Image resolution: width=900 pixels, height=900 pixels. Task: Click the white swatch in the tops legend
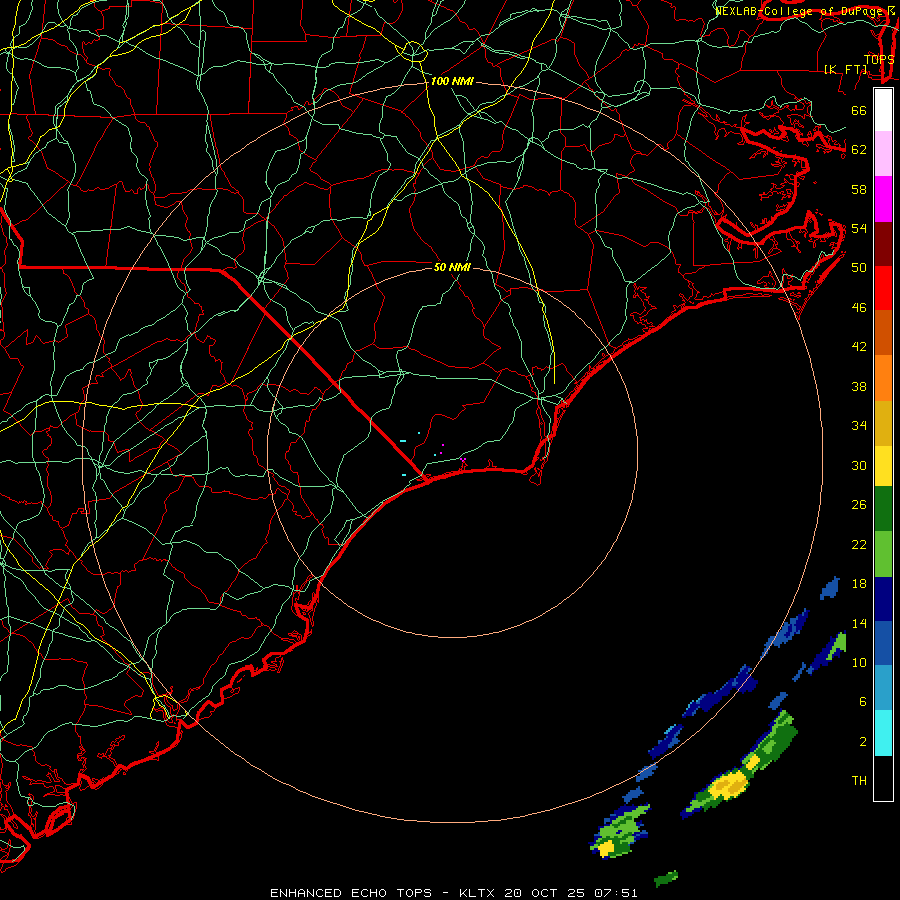pyautogui.click(x=883, y=110)
